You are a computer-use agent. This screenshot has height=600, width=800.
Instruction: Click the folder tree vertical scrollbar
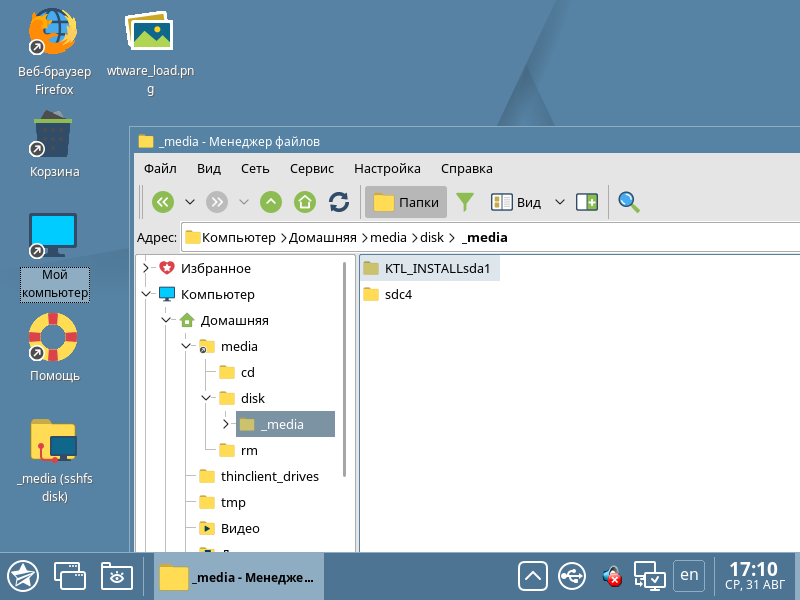346,370
